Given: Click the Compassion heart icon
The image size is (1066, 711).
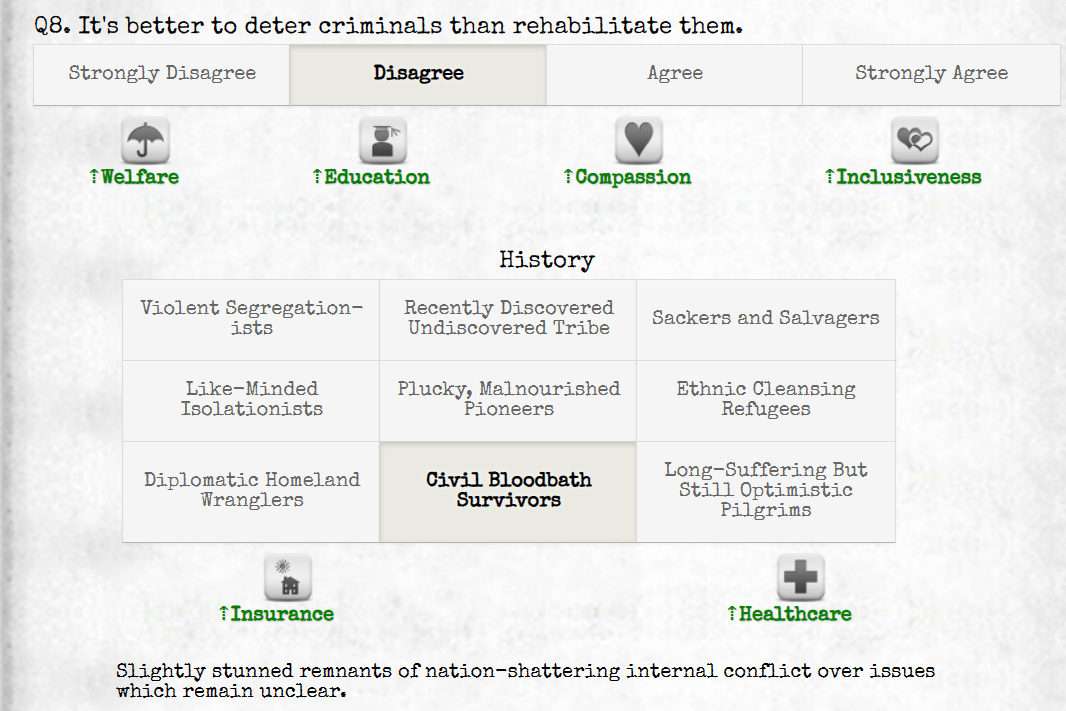Looking at the screenshot, I should pyautogui.click(x=638, y=141).
